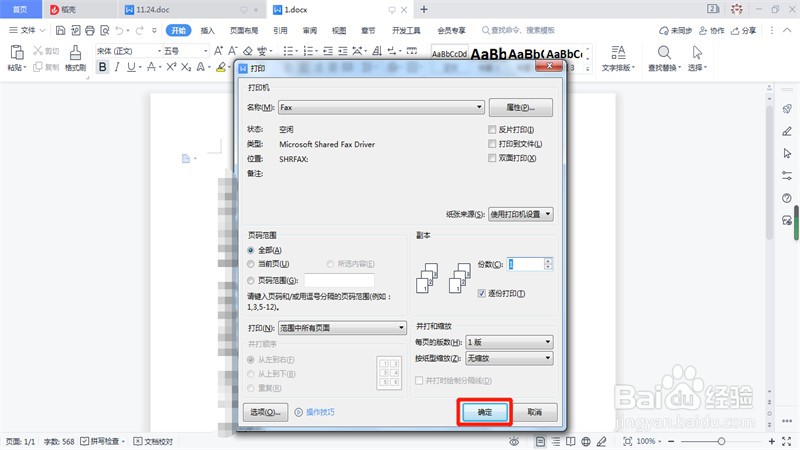Click the Print icon in quick toolbar
800x450 pixels.
(x=90, y=31)
